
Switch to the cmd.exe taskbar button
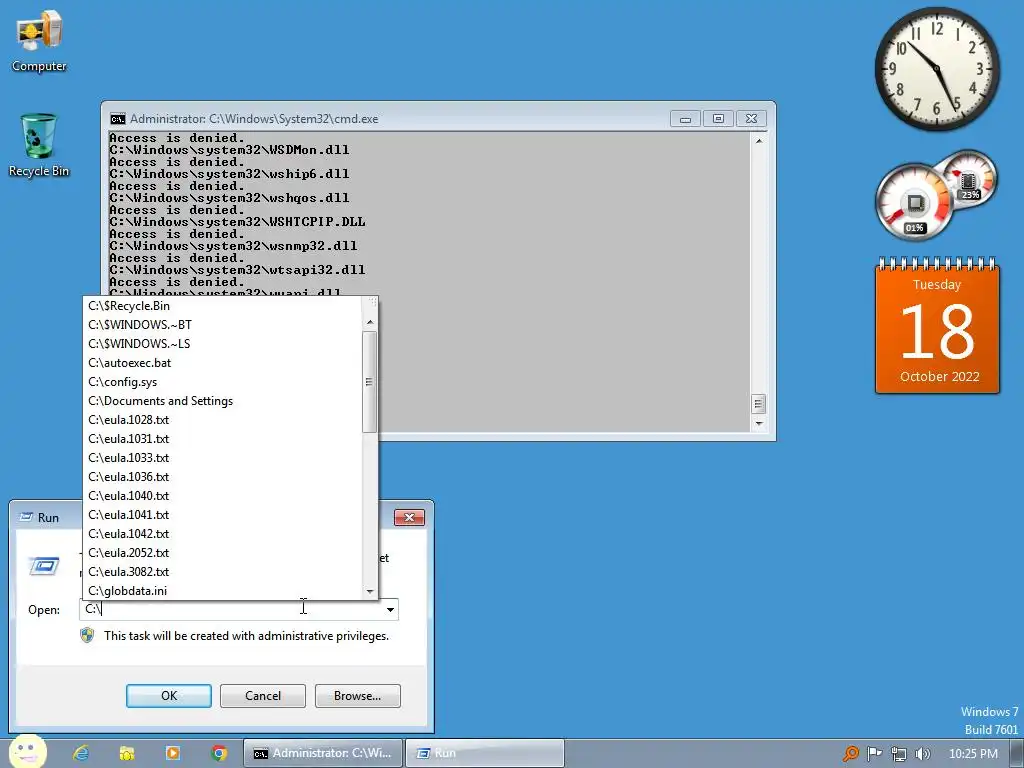[x=323, y=753]
